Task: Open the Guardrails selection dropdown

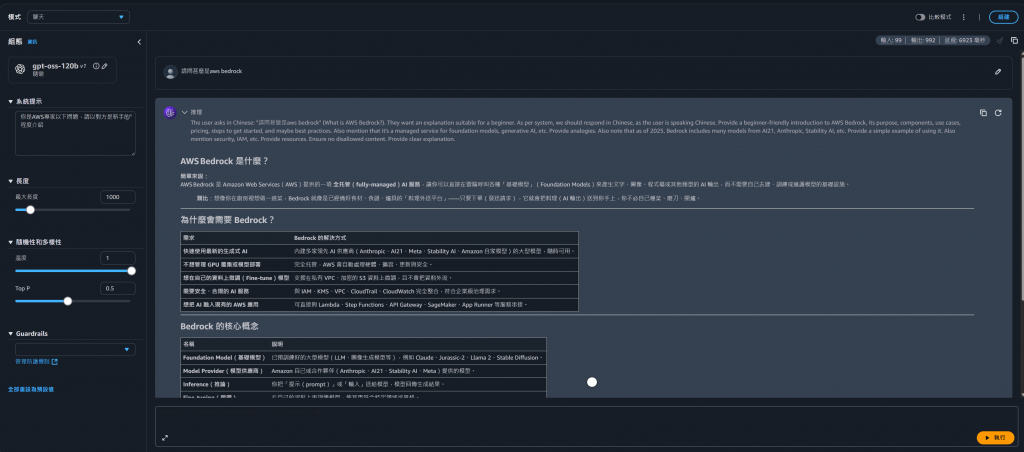Action: [x=75, y=349]
